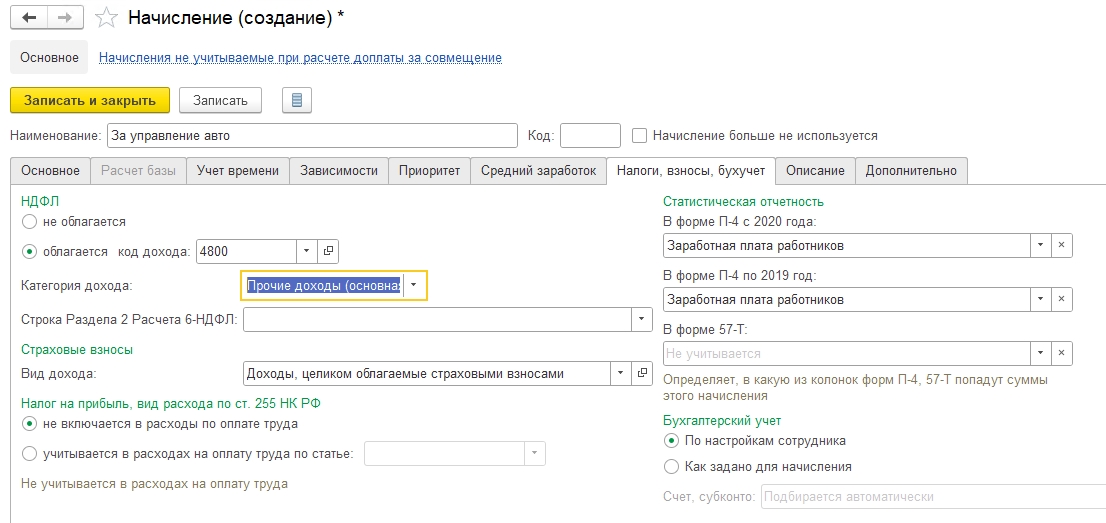
Task: Clear the P-4 through 2019 field
Action: click(x=1061, y=299)
